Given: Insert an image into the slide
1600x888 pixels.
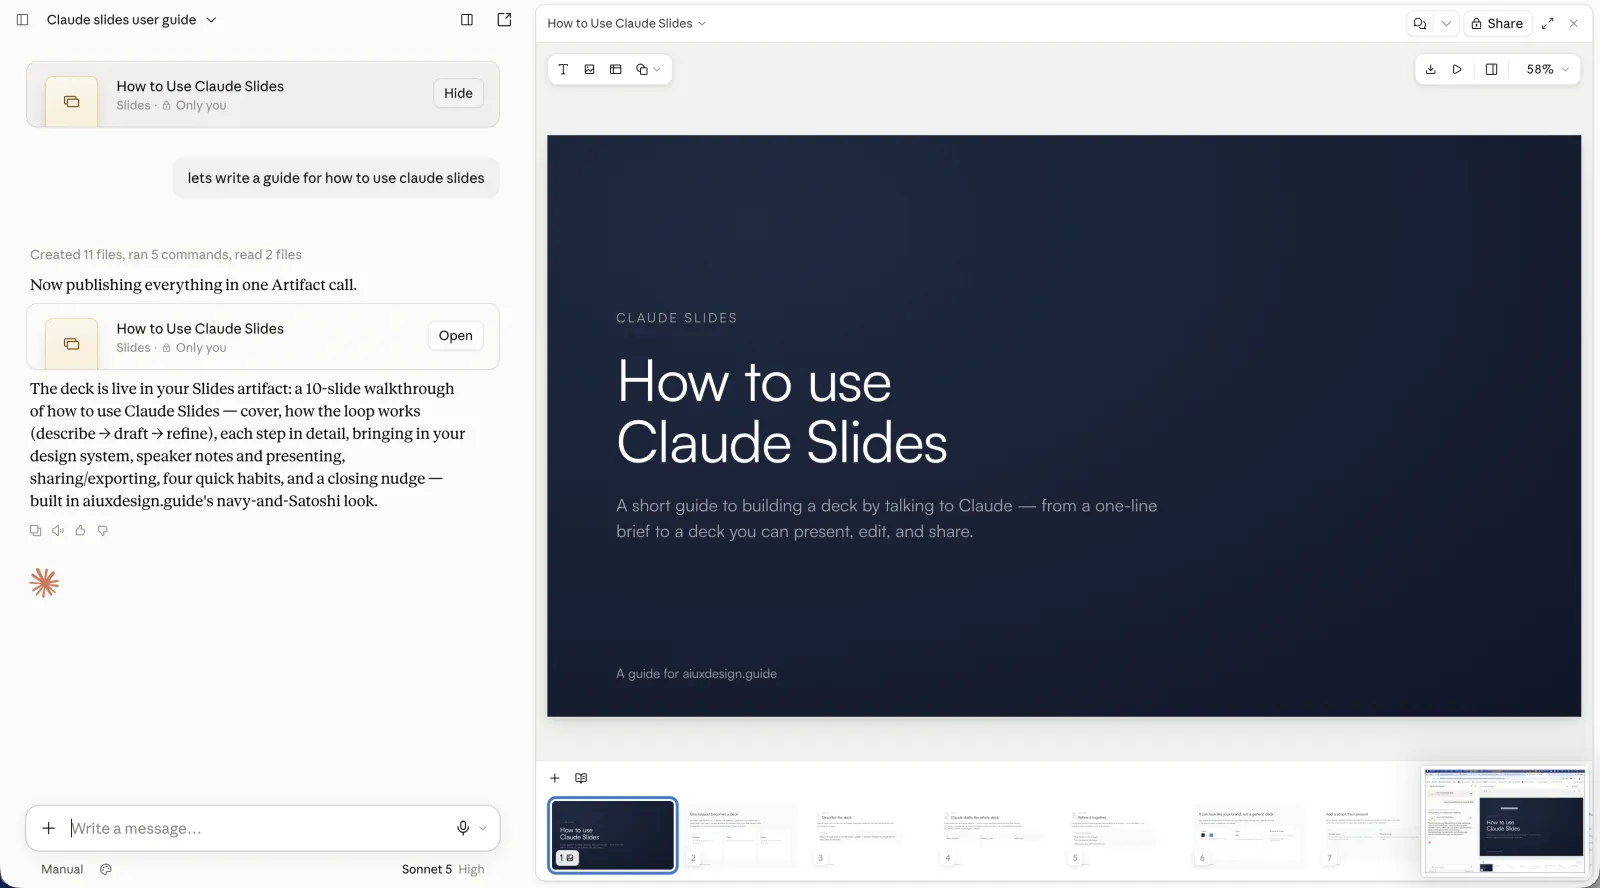Looking at the screenshot, I should coord(589,69).
